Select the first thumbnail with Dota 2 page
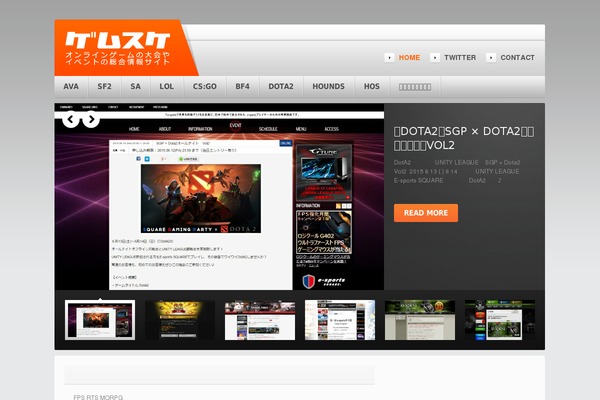The image size is (600, 400). [100, 320]
